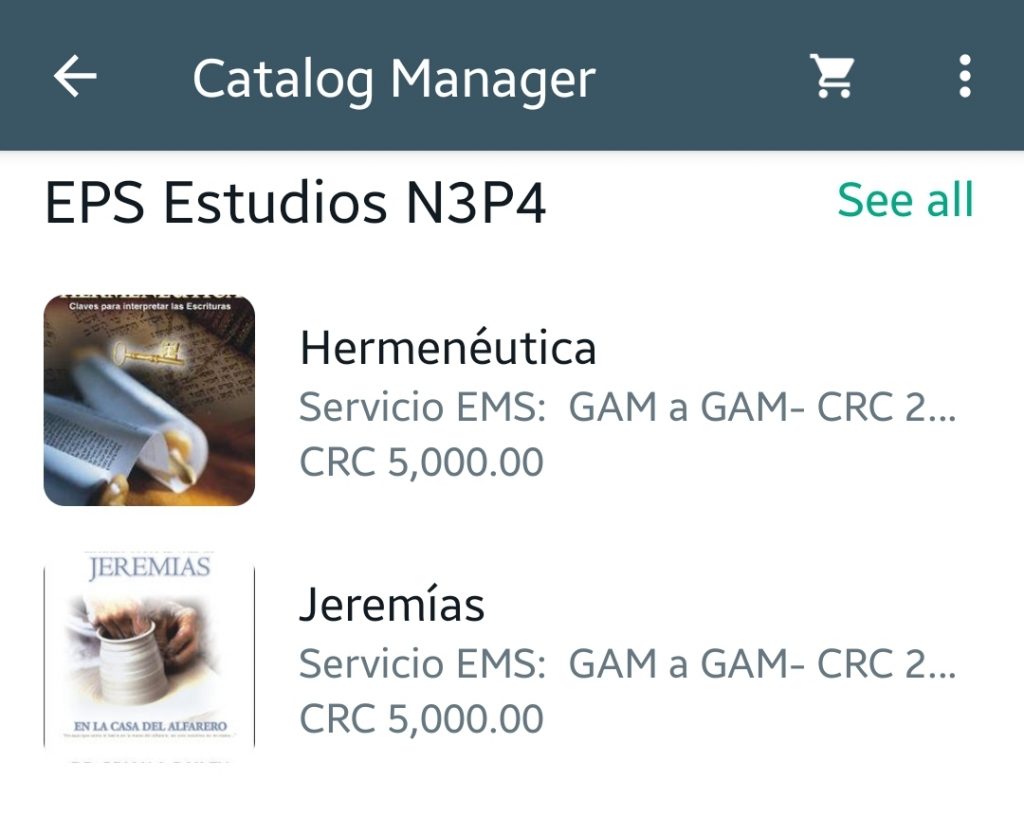Open the shopping cart

click(832, 76)
